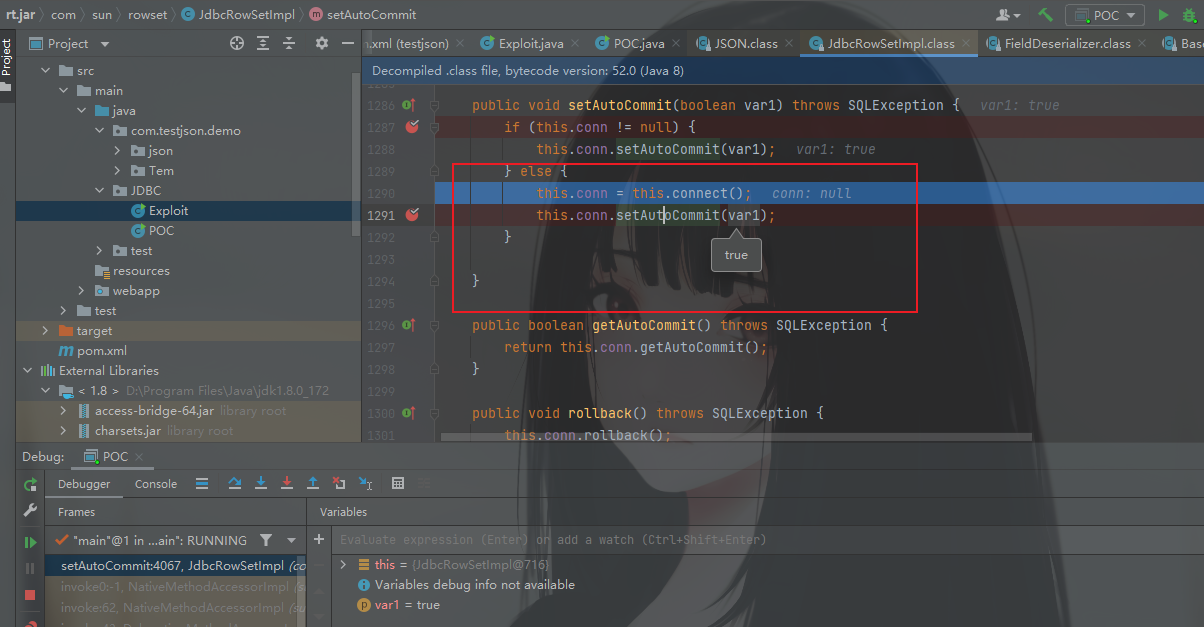This screenshot has height=627, width=1204.
Task: Collapse External Libraries node
Action: [x=27, y=371]
